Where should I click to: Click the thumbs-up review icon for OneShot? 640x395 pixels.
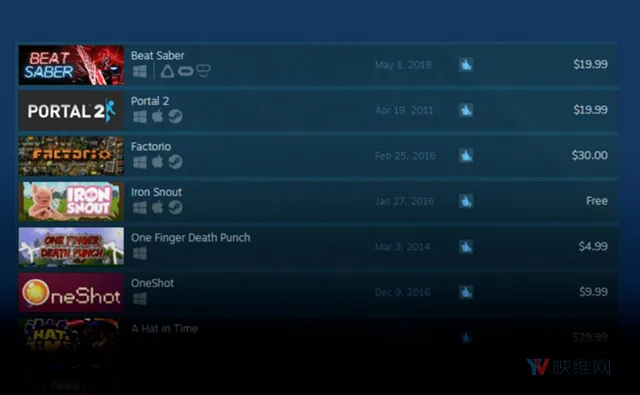pos(466,292)
